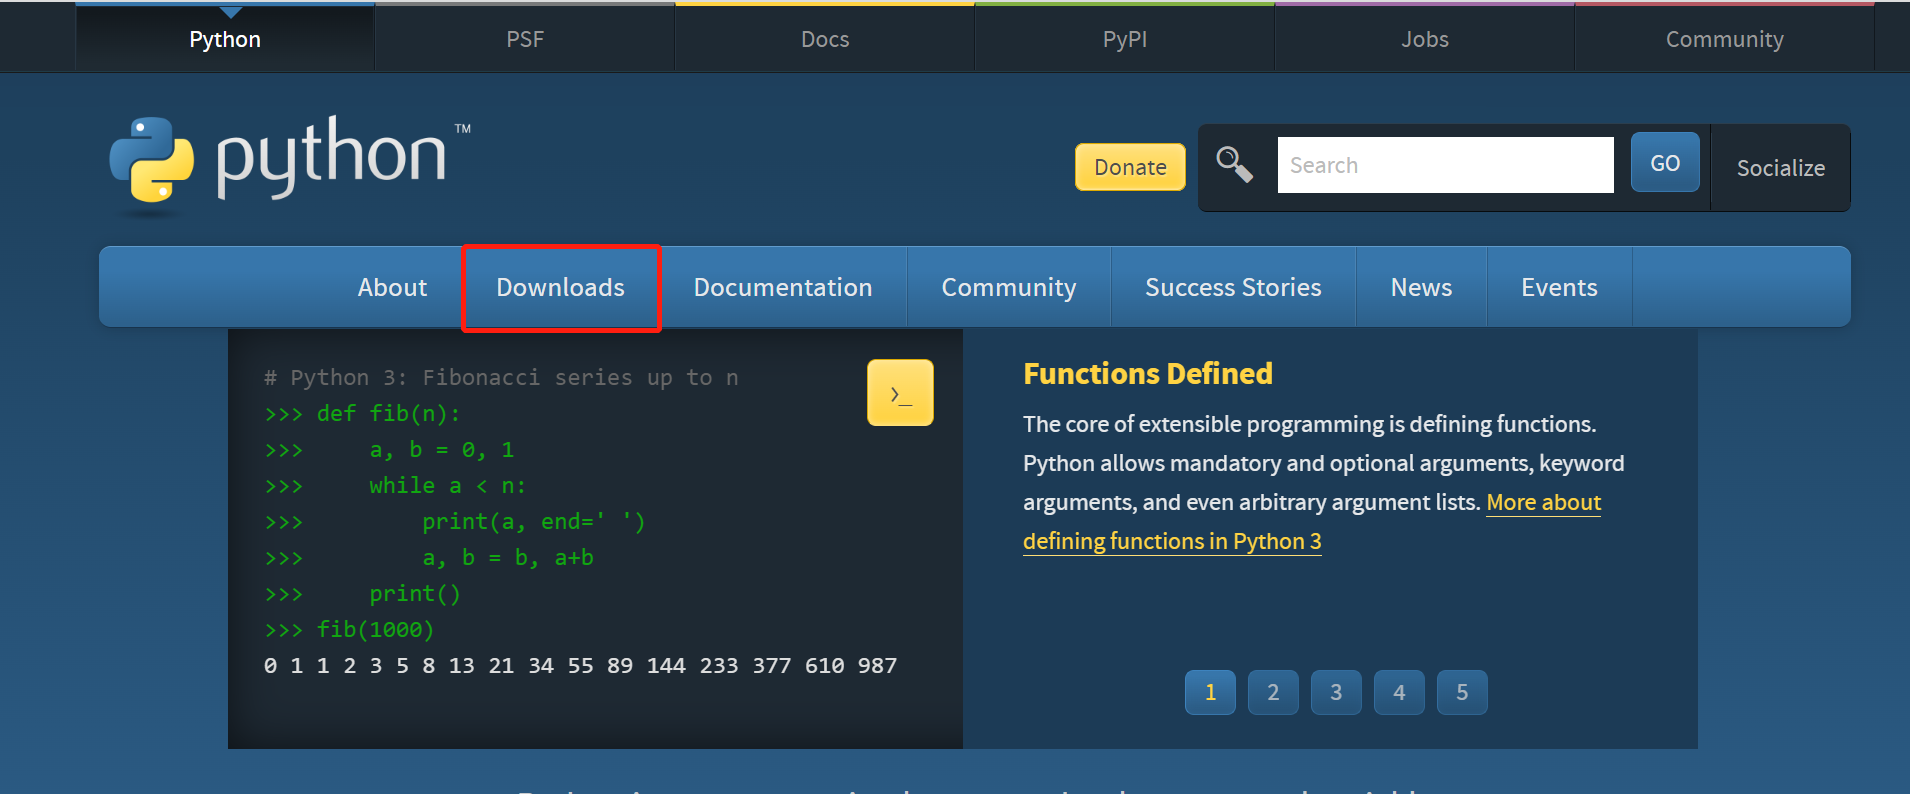Image resolution: width=1910 pixels, height=794 pixels.
Task: Select slide 5 in the carousel
Action: (1462, 692)
